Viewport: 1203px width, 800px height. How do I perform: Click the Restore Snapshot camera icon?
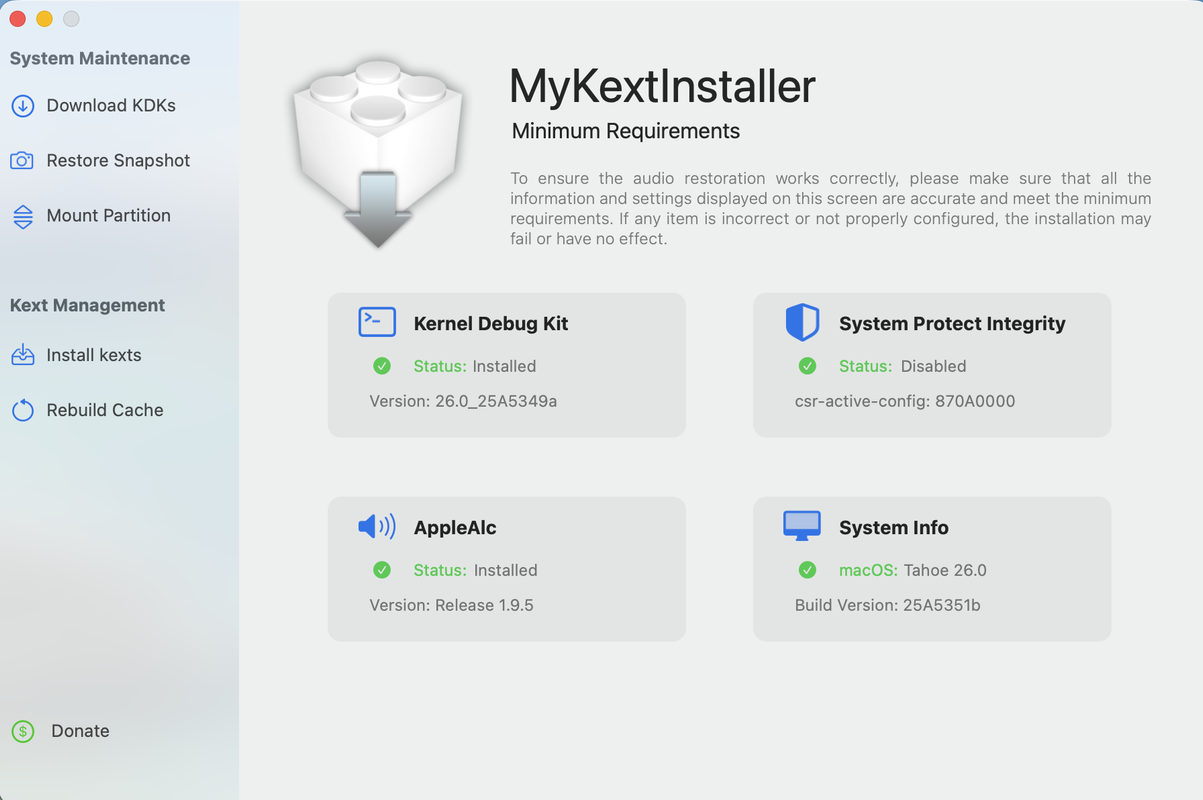(22, 161)
